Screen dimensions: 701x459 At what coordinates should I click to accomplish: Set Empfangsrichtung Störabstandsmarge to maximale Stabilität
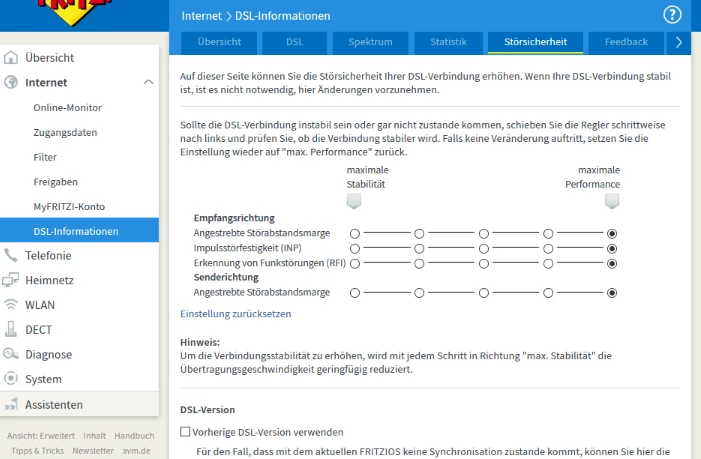click(x=355, y=233)
